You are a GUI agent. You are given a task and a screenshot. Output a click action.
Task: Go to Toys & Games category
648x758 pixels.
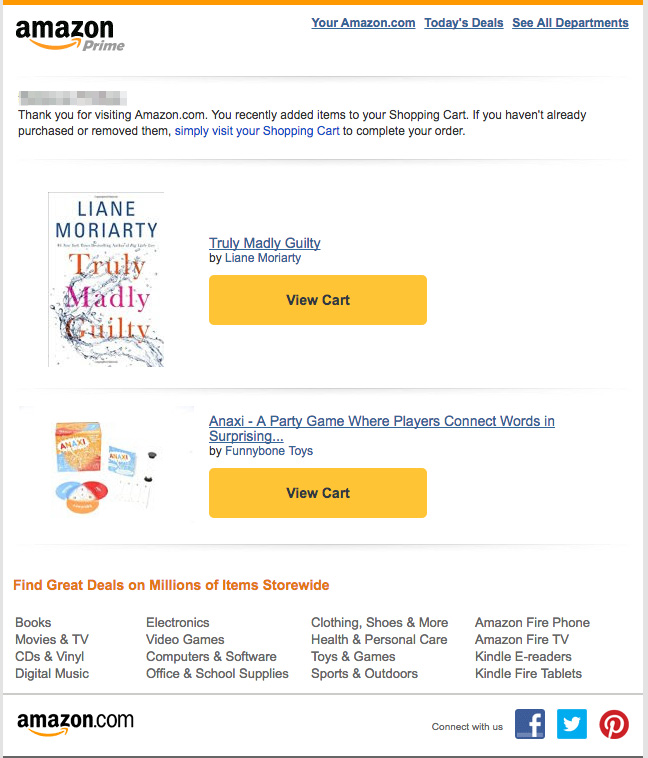click(353, 656)
